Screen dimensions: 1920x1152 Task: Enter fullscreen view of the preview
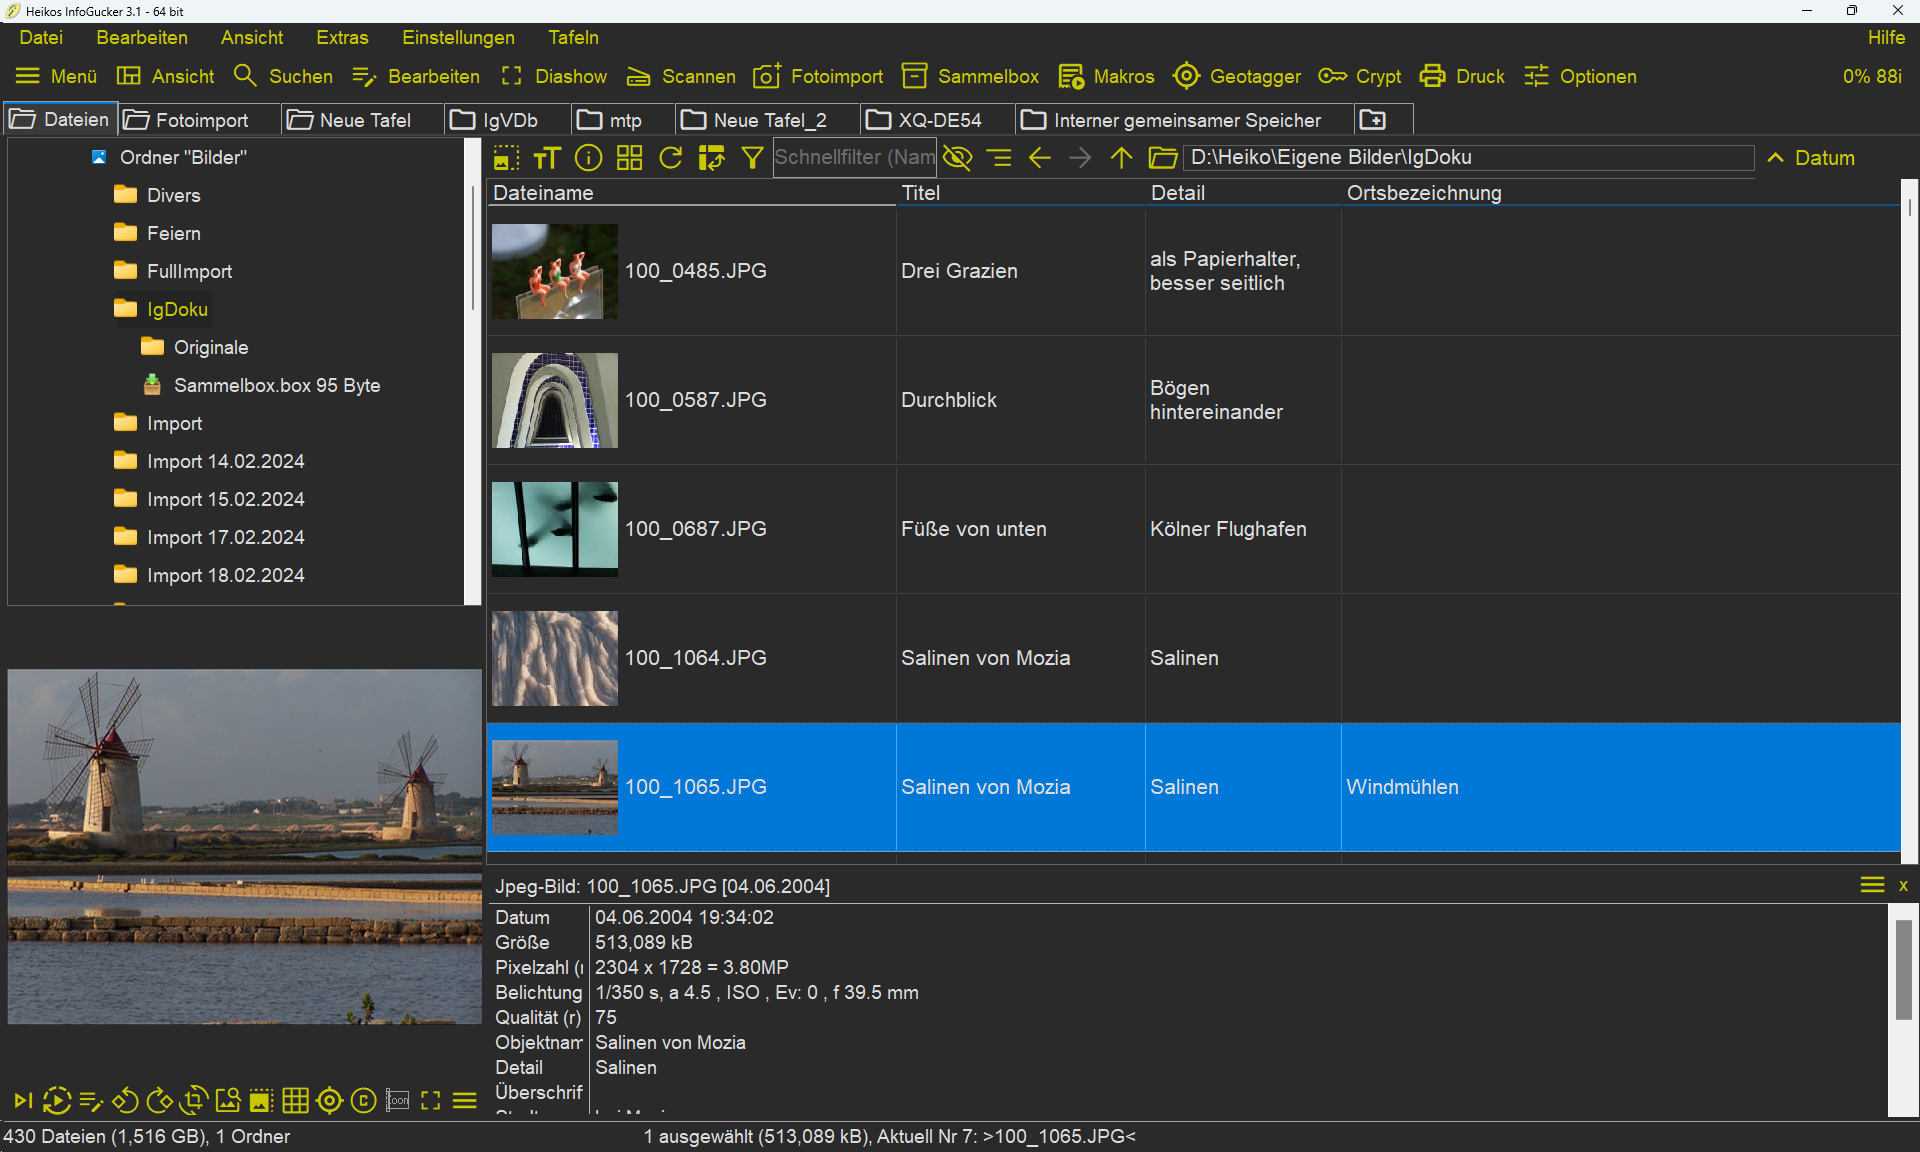tap(430, 1101)
